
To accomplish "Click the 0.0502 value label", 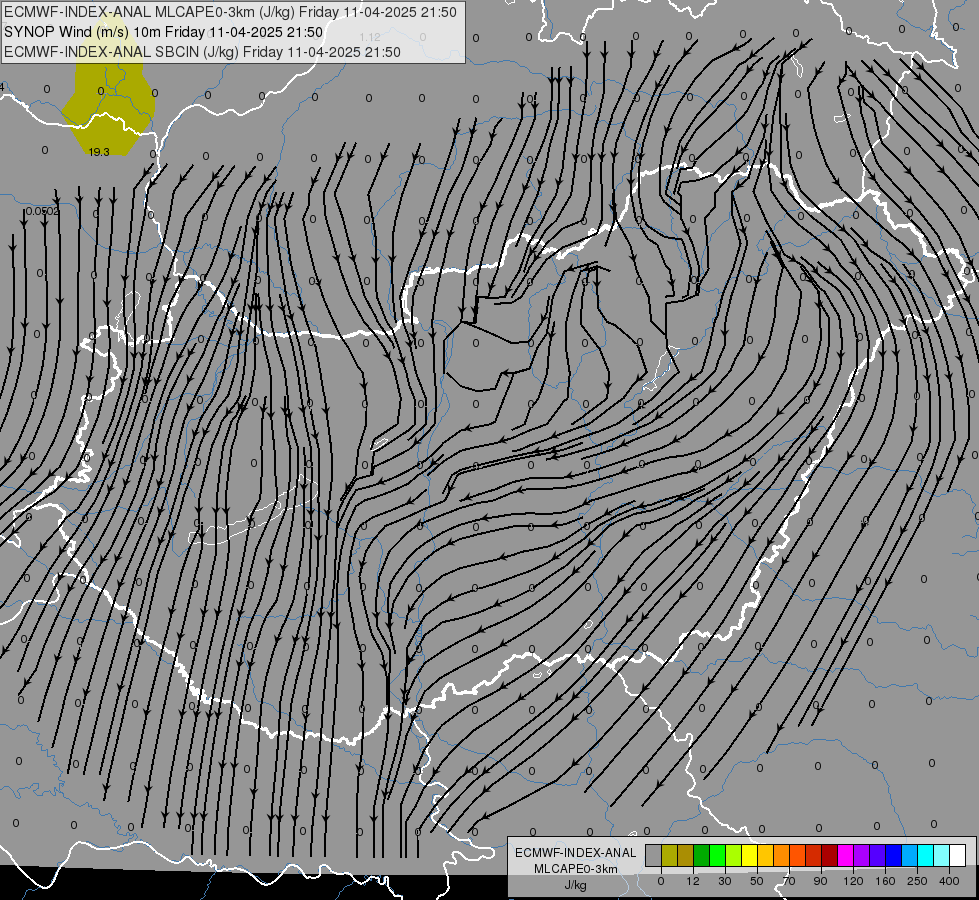I will [x=42, y=211].
